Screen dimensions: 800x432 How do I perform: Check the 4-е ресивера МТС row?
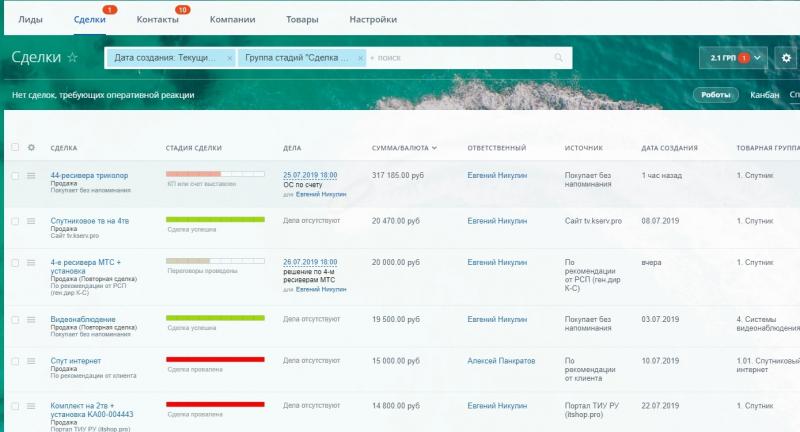click(15, 263)
